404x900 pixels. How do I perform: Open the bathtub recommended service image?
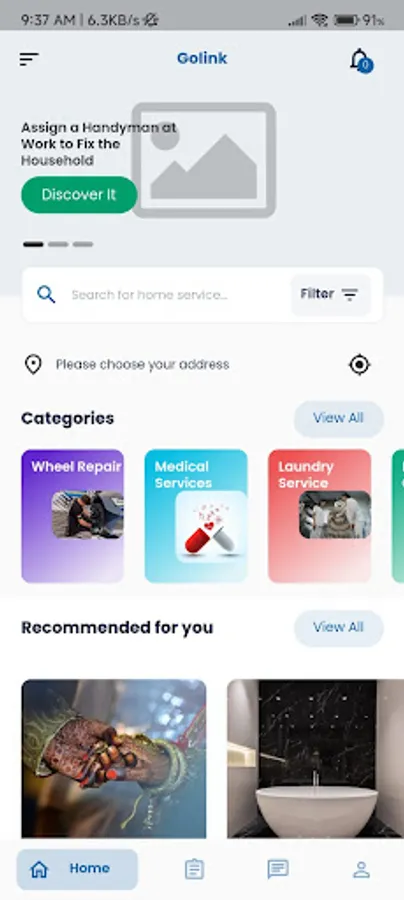(x=316, y=759)
